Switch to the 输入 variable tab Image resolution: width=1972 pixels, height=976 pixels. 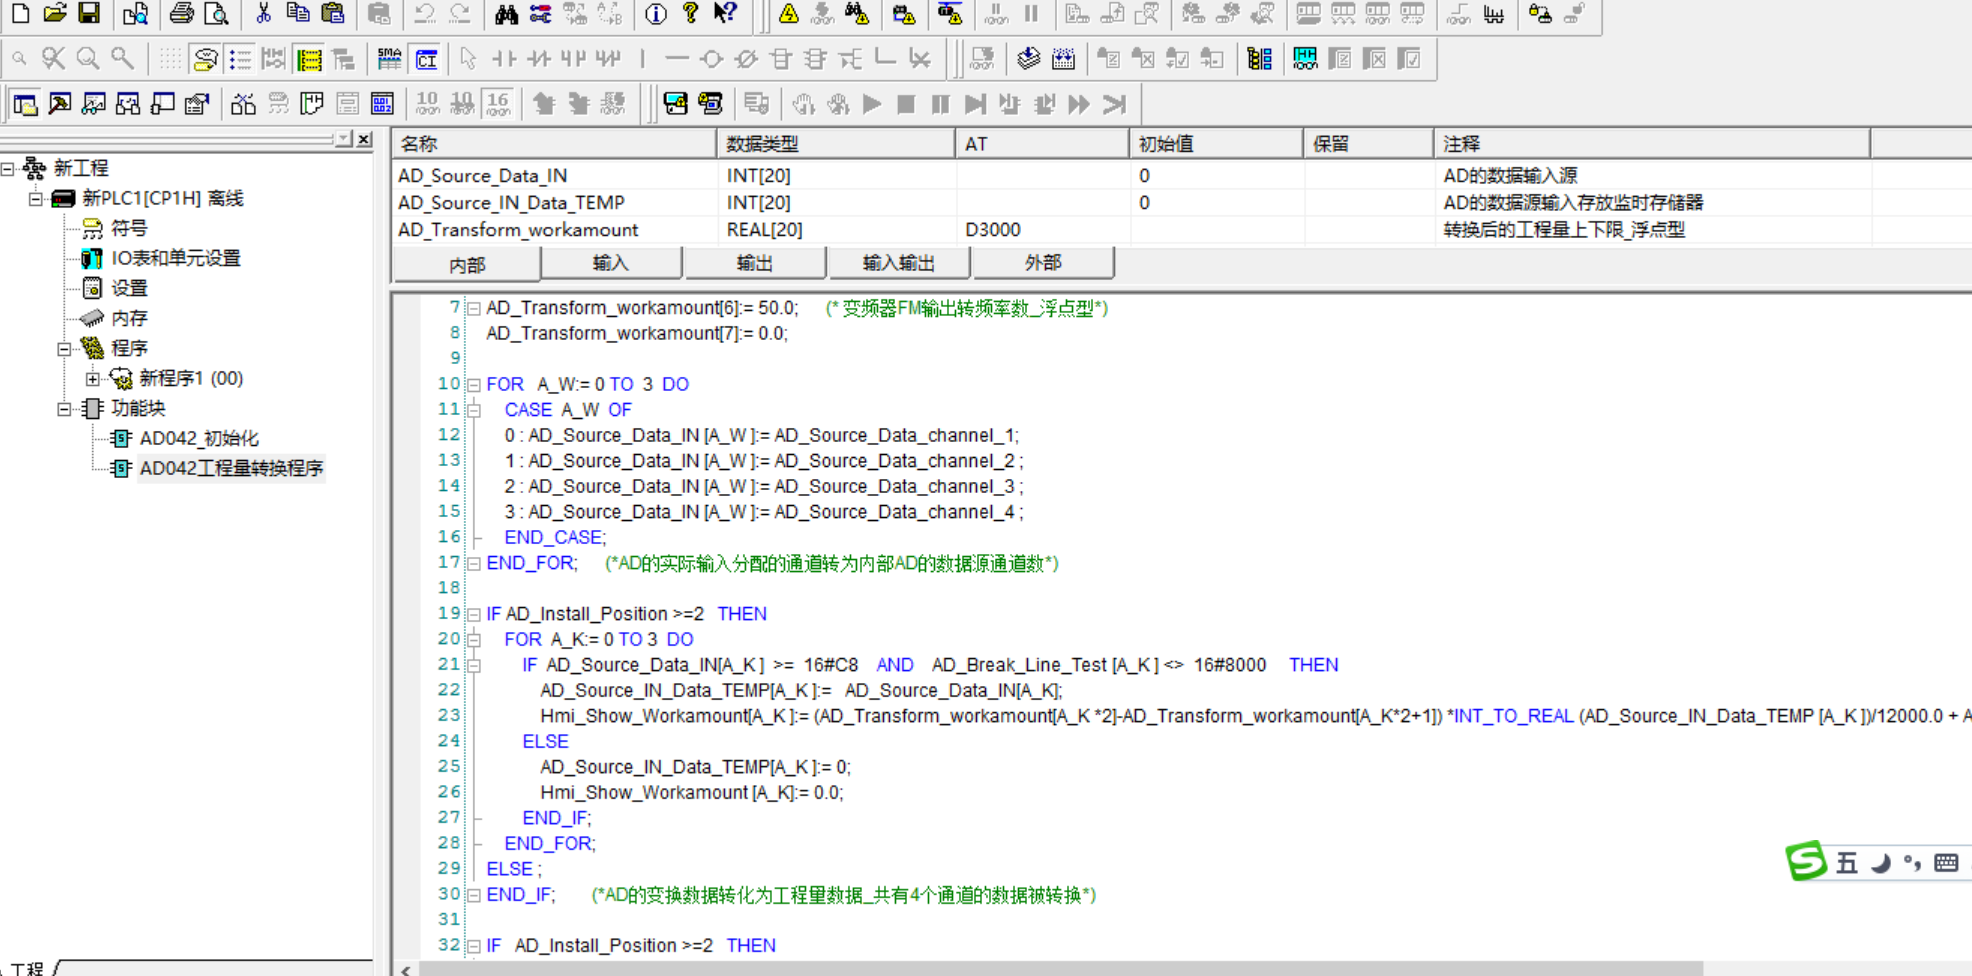[610, 263]
